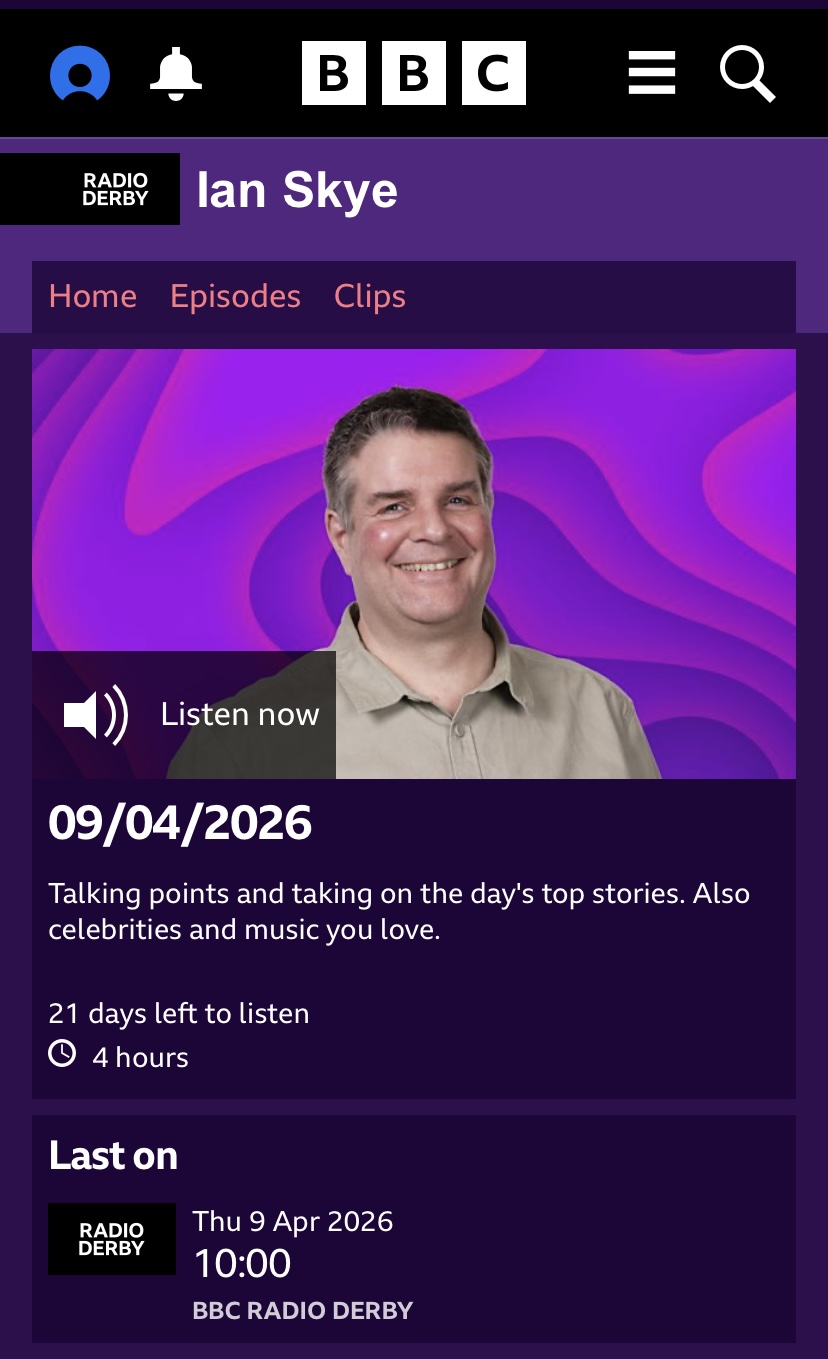
Task: Open the Clips tab
Action: pos(370,296)
